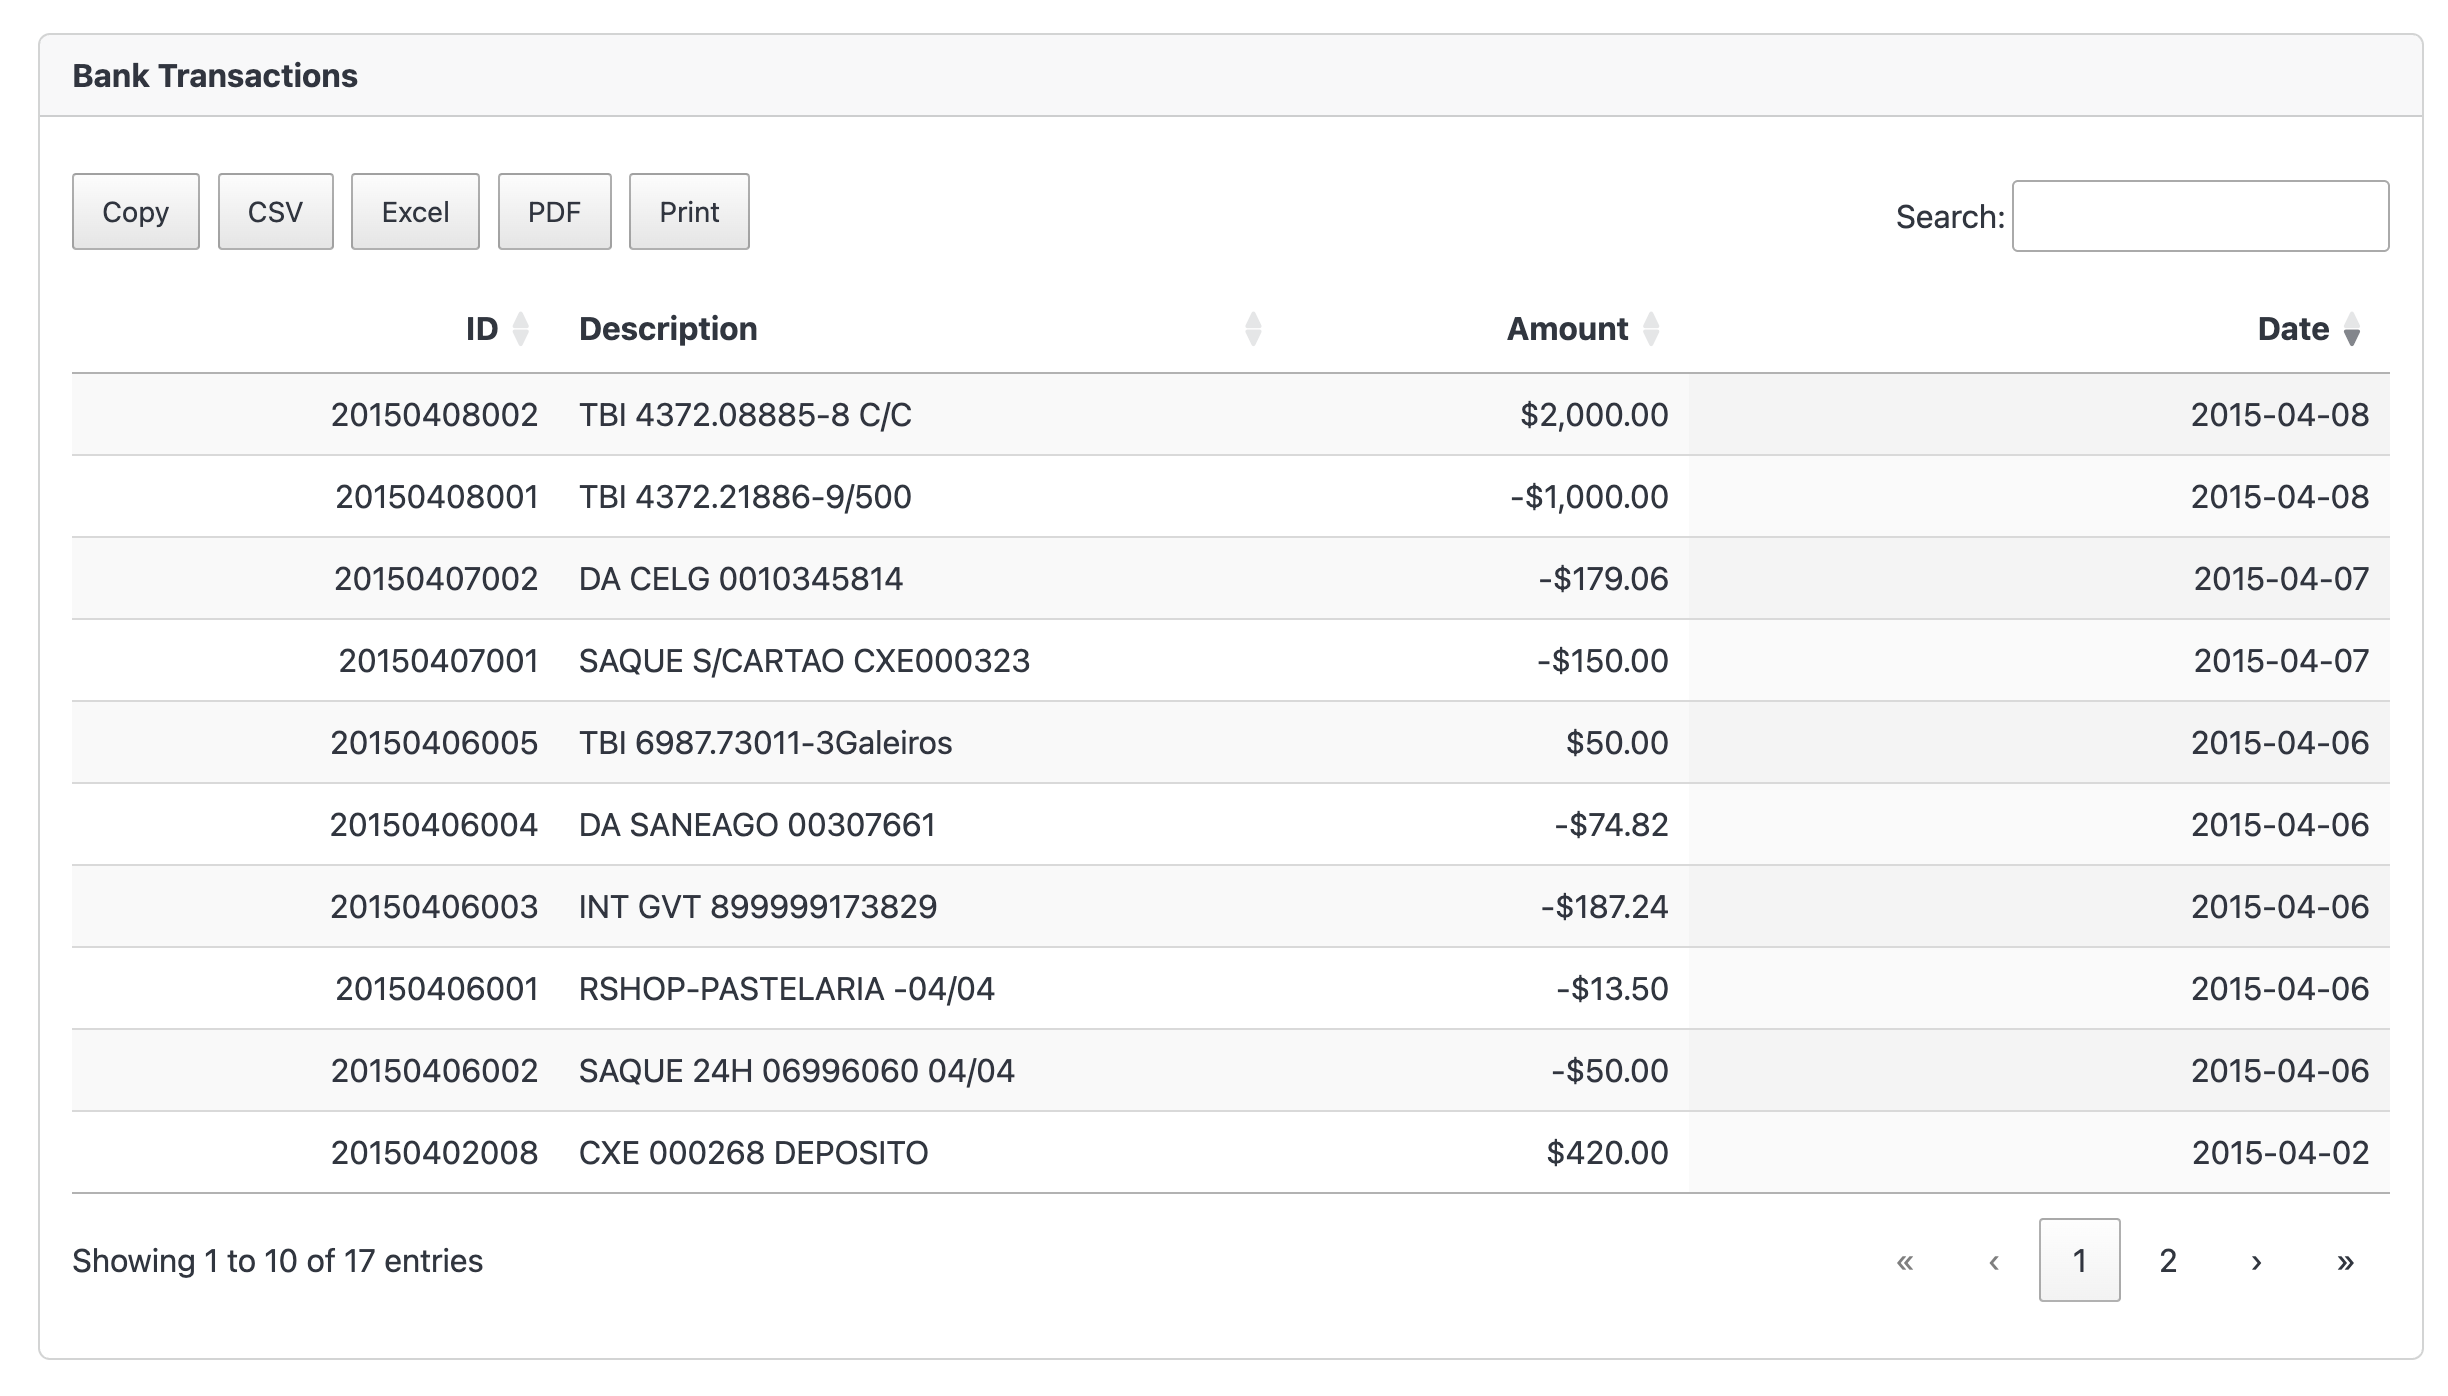Click the previous-page left chevron

[x=1993, y=1262]
